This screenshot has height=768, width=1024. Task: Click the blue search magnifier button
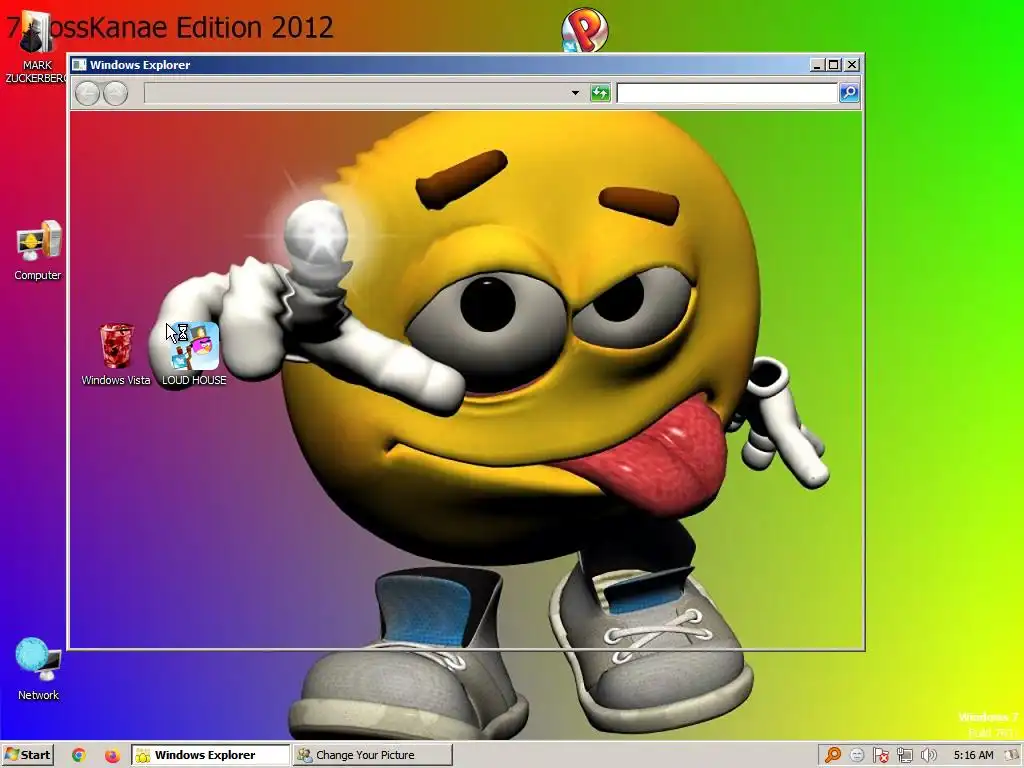tap(849, 93)
